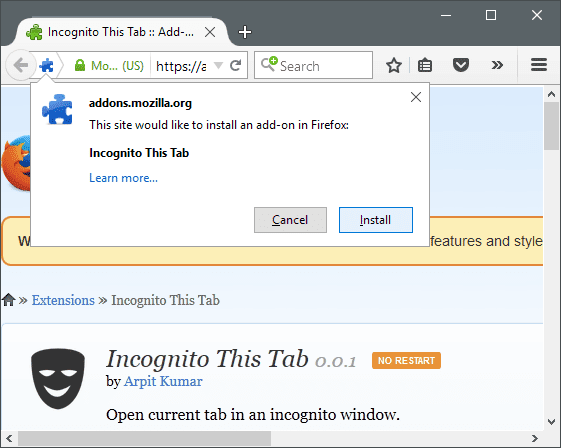Bookmark this page with the star
The width and height of the screenshot is (561, 448).
point(394,65)
